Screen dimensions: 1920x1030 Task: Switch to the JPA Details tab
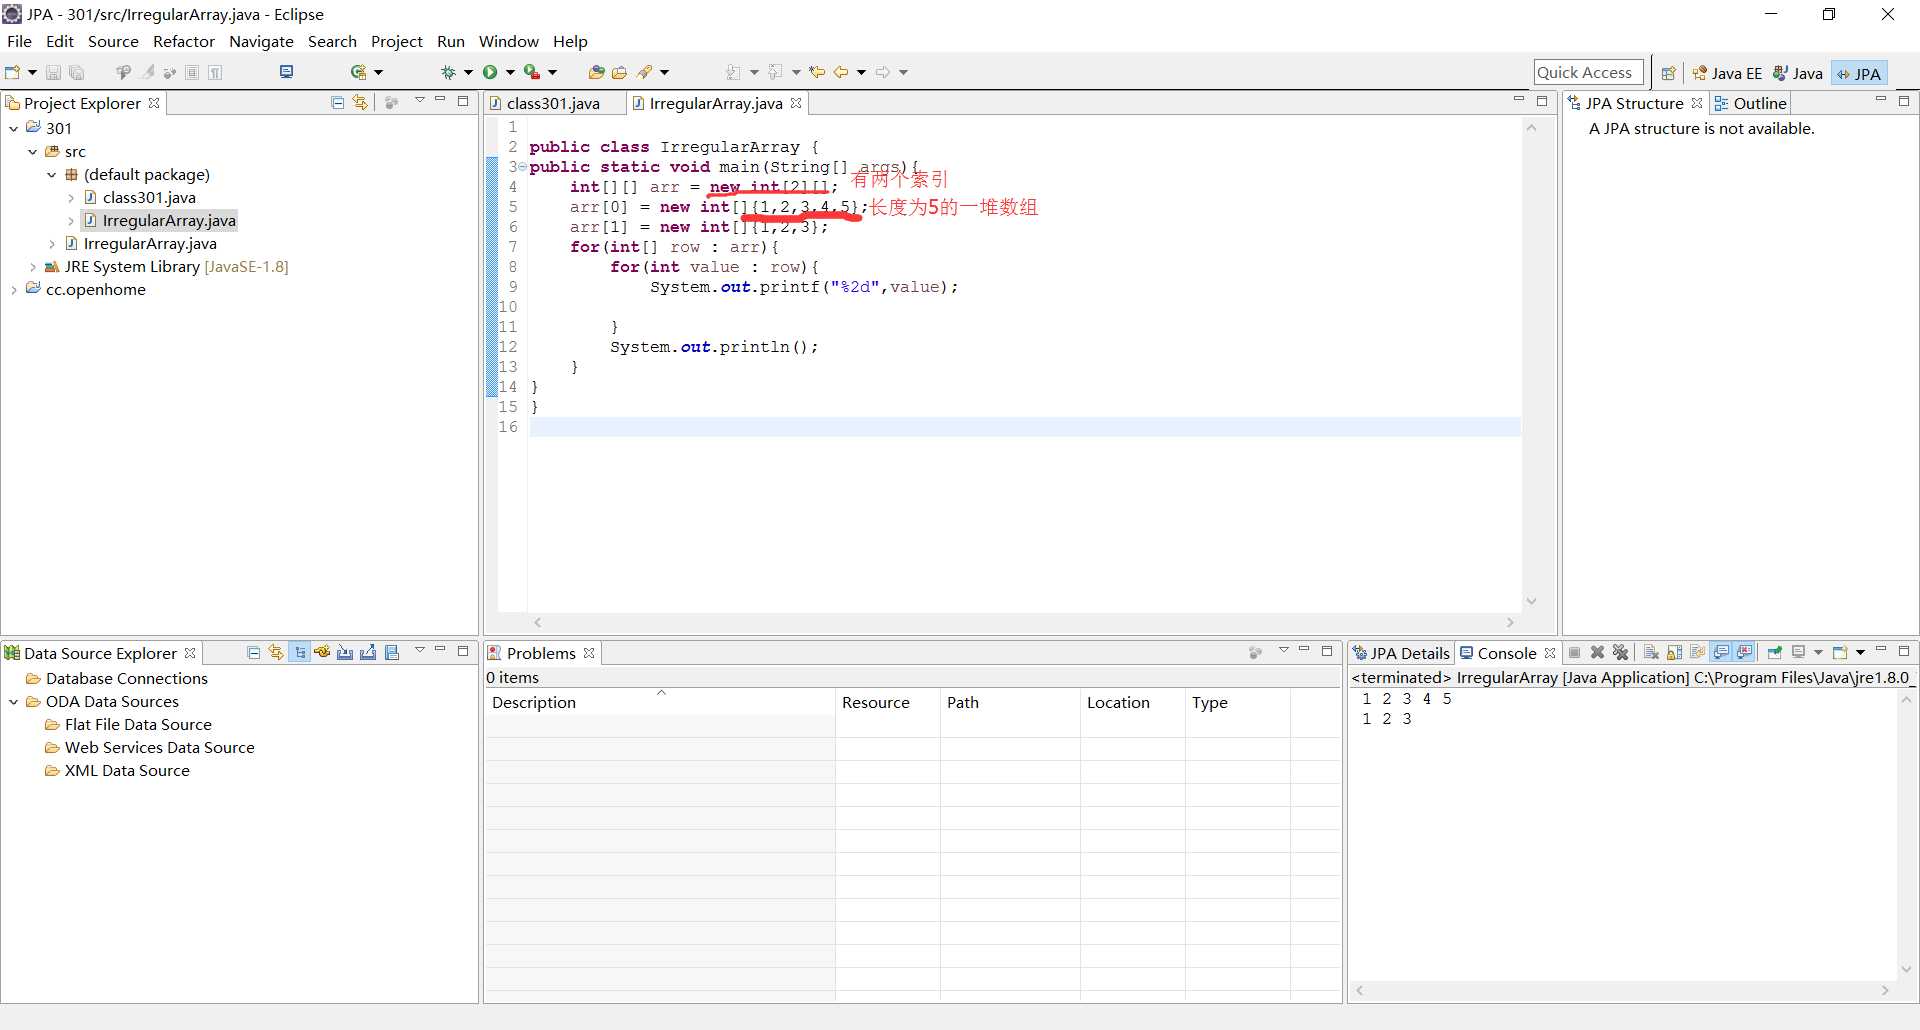pyautogui.click(x=1401, y=653)
